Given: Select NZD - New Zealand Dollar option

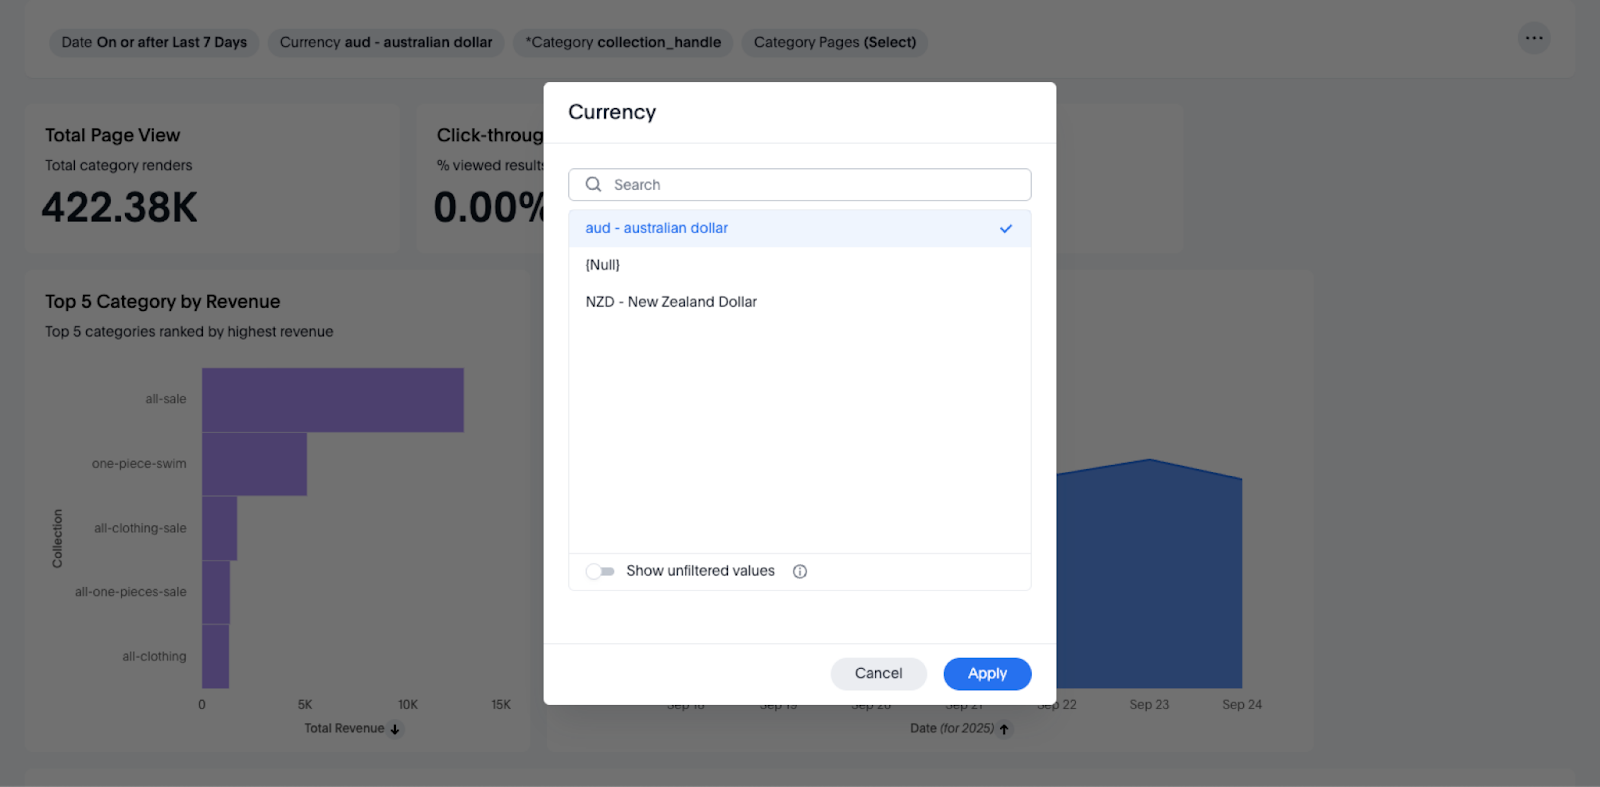Looking at the screenshot, I should (671, 302).
